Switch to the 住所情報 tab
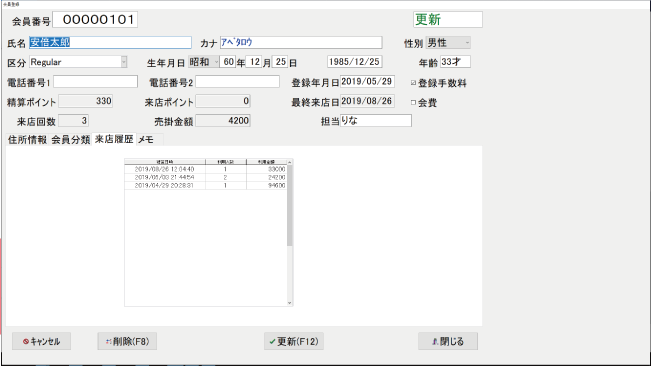 (x=27, y=139)
